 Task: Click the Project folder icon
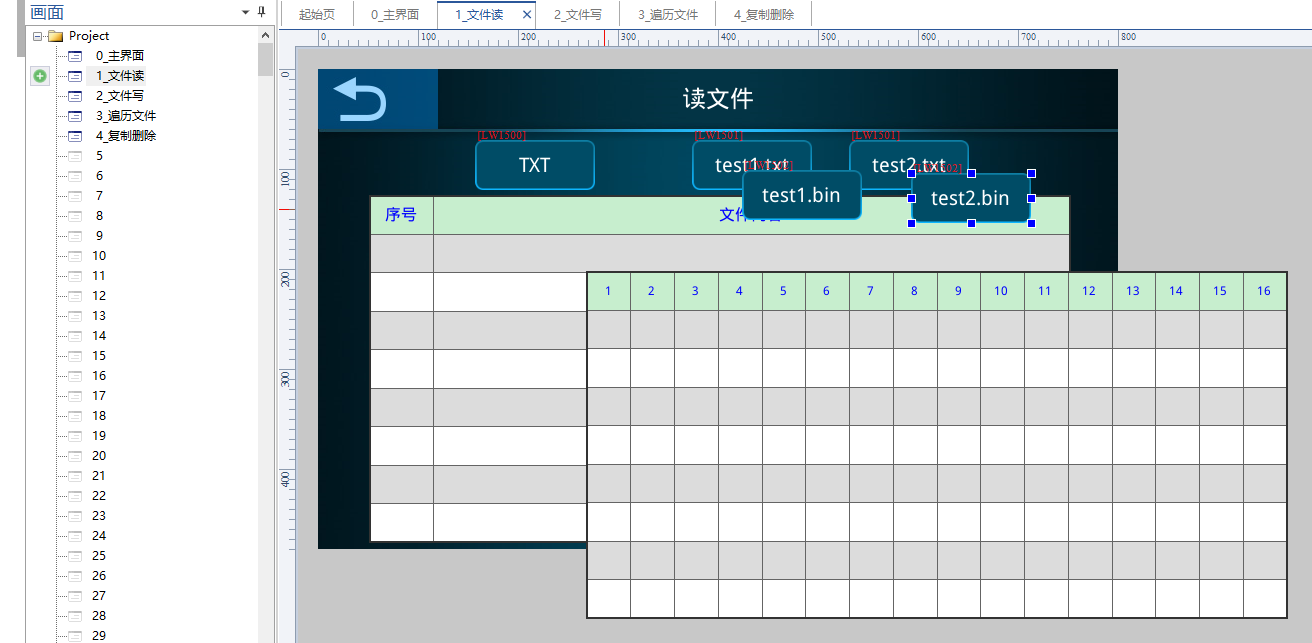[55, 36]
